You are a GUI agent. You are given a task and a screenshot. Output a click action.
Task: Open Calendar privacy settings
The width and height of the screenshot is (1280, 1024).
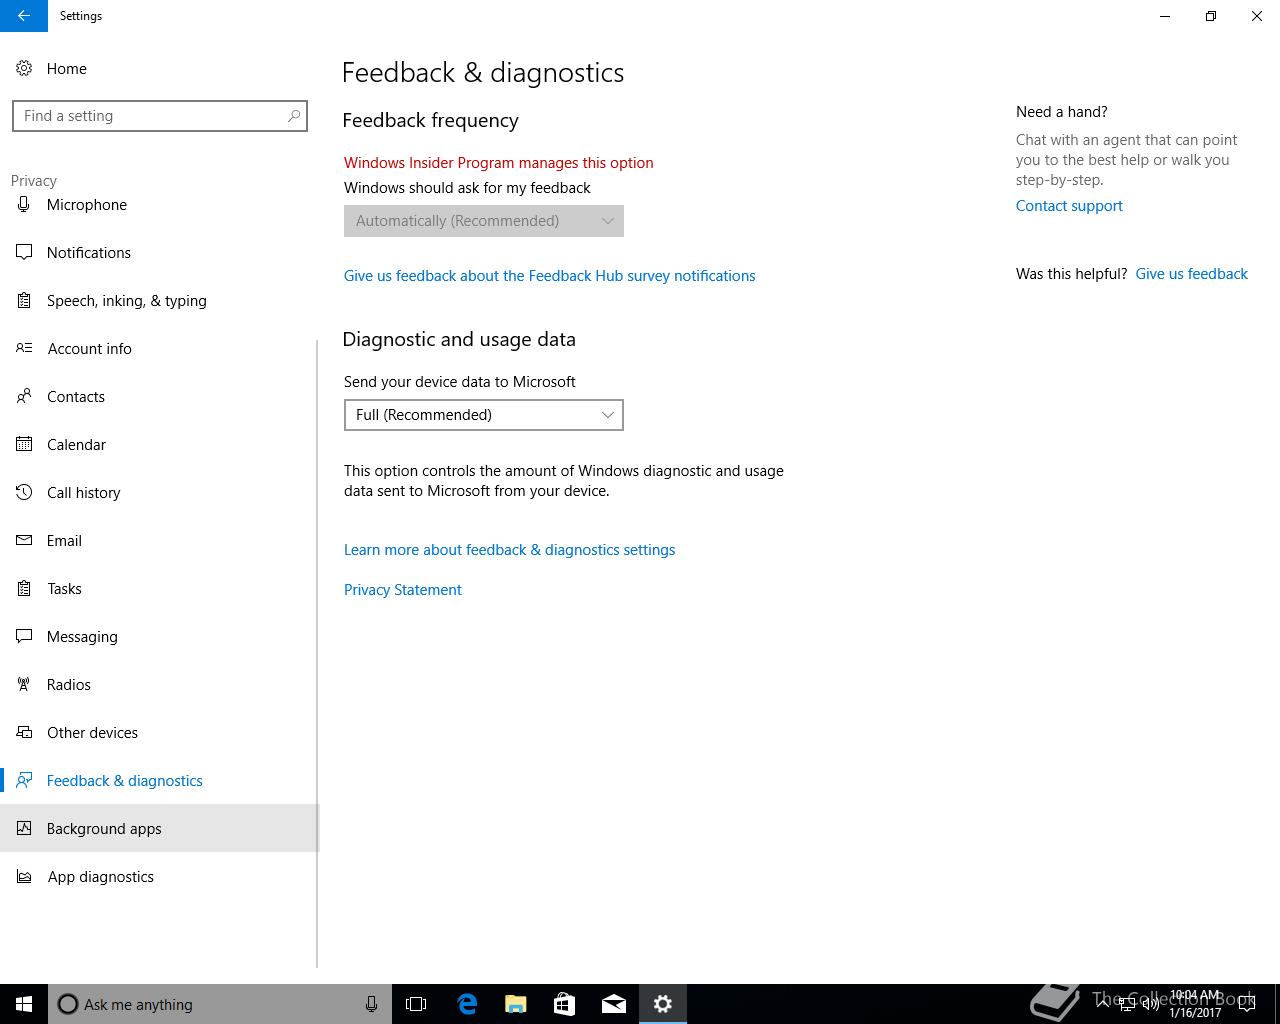click(x=160, y=445)
